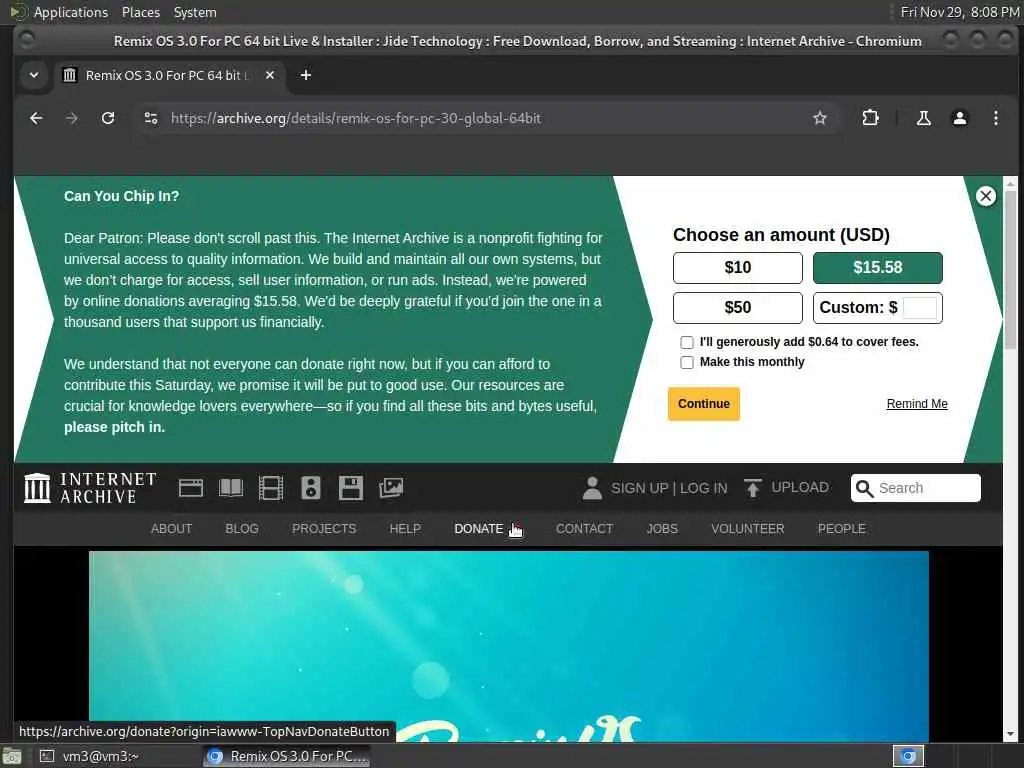Image resolution: width=1024 pixels, height=768 pixels.
Task: Dismiss the donation banner with the X
Action: tap(985, 196)
